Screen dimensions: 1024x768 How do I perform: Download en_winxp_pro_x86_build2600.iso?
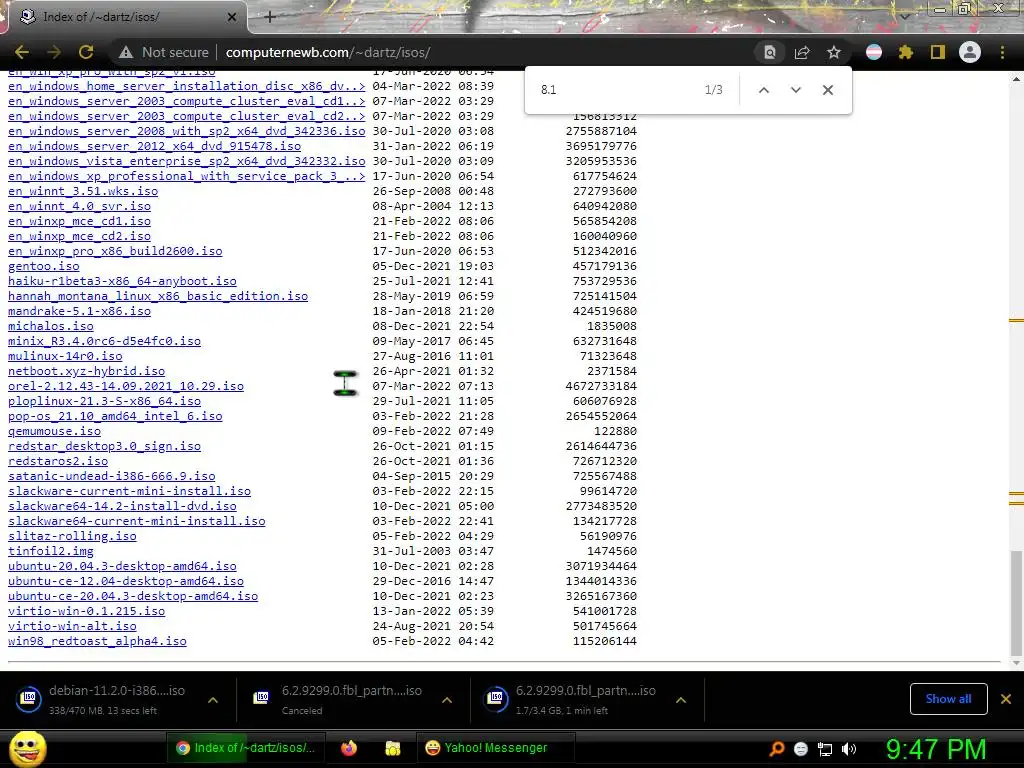(115, 251)
